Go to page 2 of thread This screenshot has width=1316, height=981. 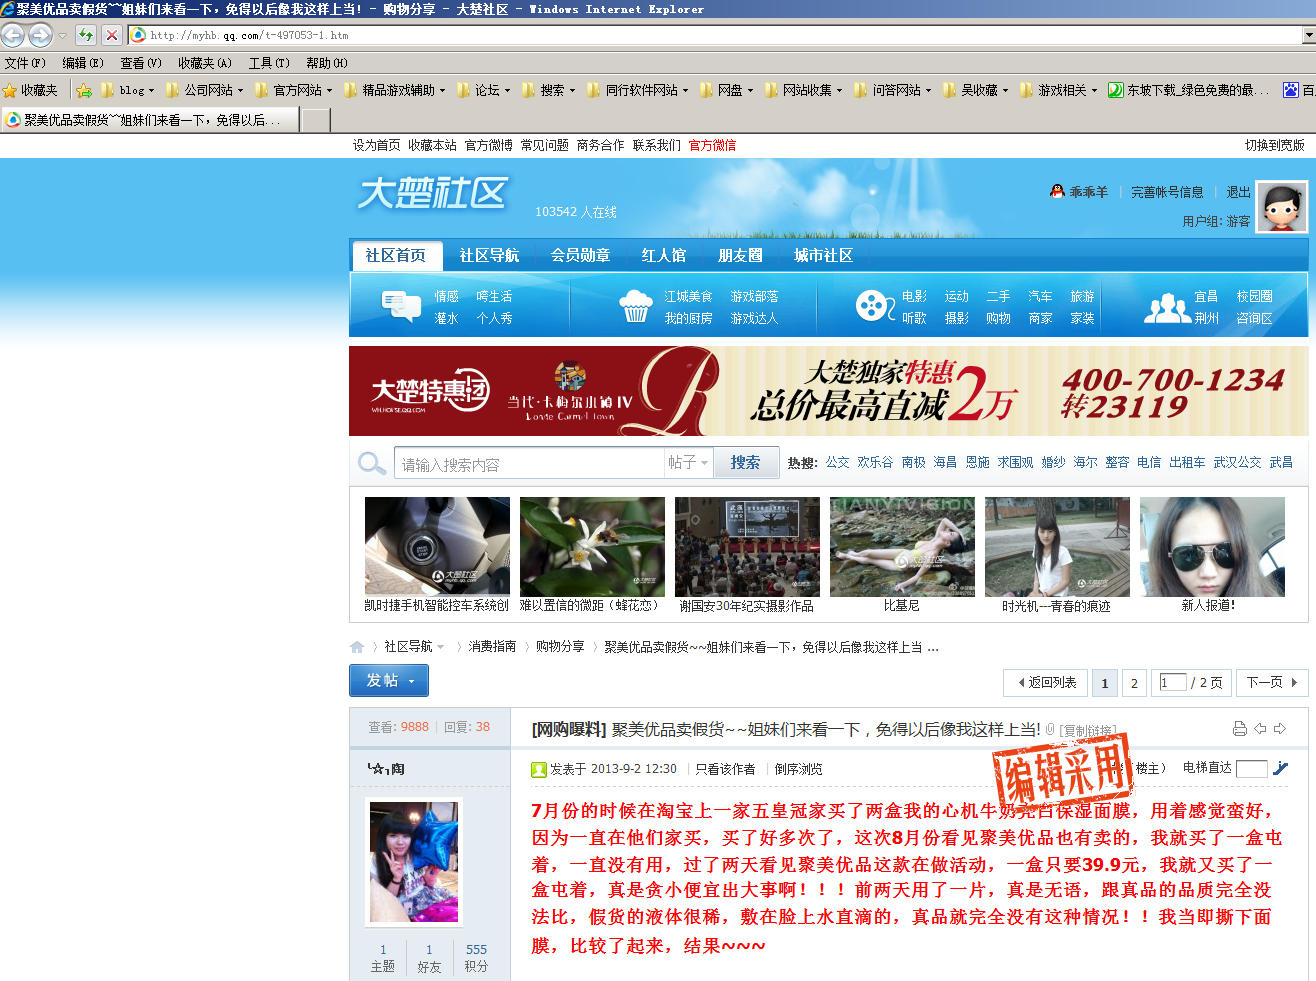tap(1134, 682)
